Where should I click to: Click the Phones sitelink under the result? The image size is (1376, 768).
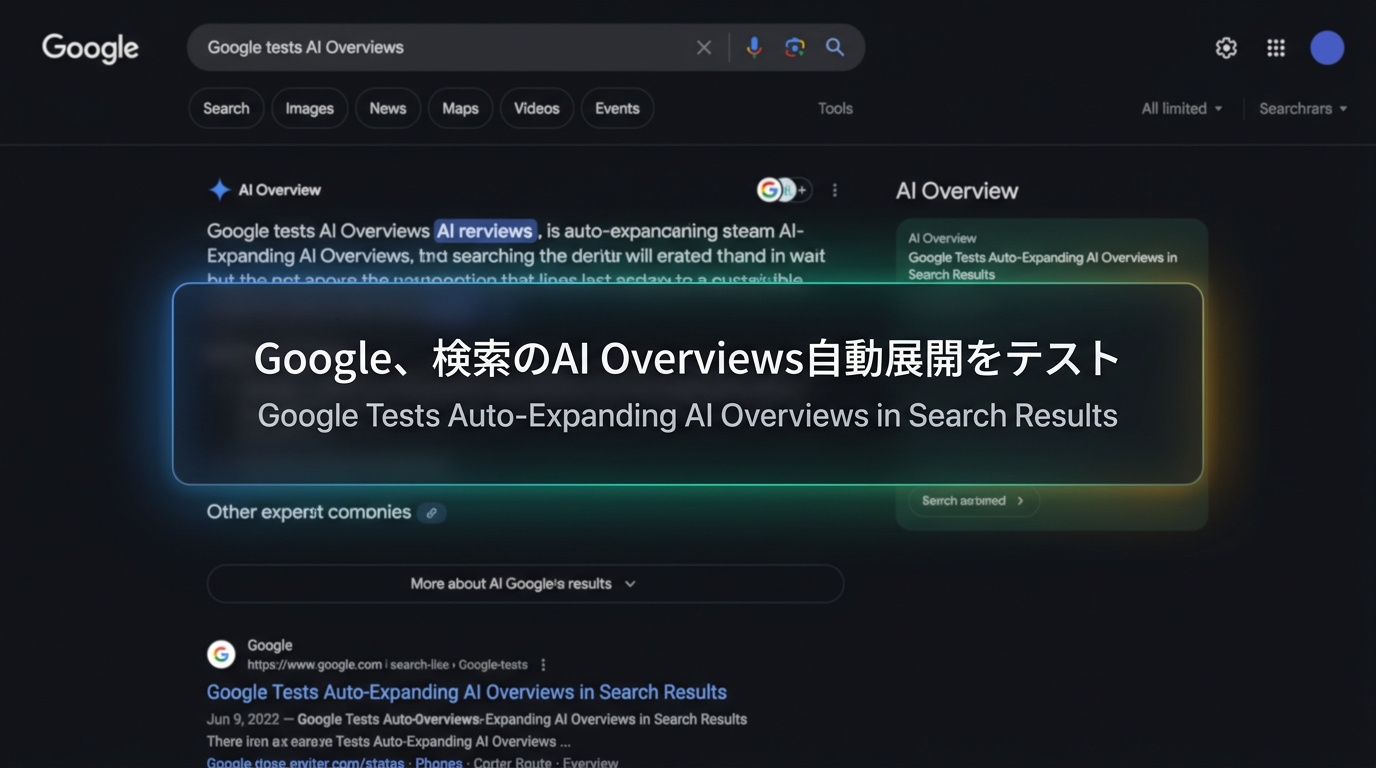pyautogui.click(x=439, y=762)
